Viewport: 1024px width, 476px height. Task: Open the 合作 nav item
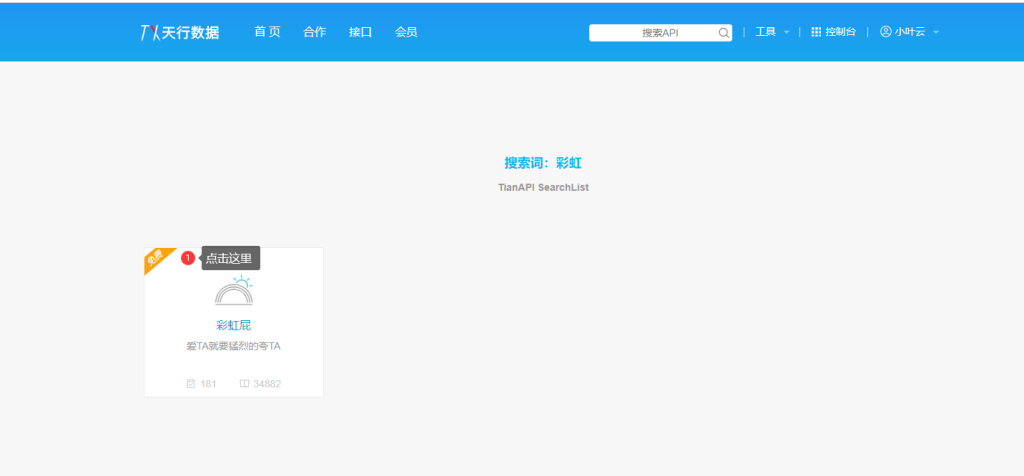(314, 32)
